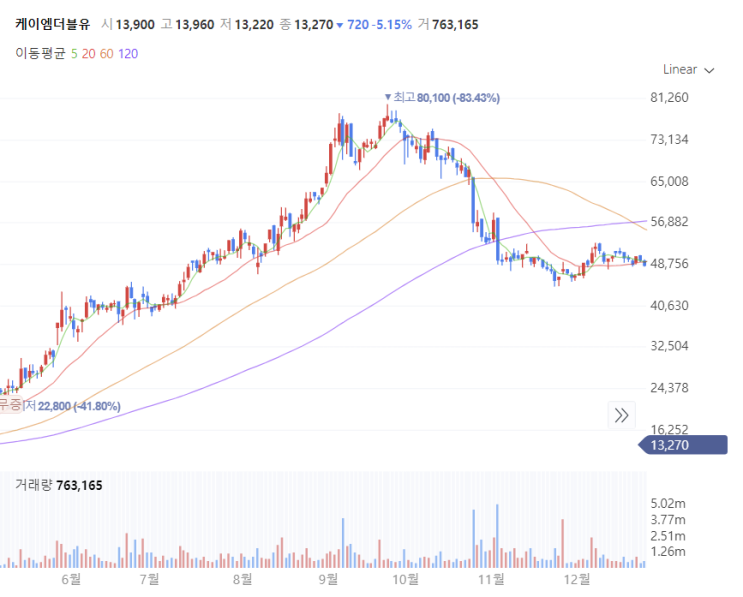Click the 최고 80,100 high price marker
The height and width of the screenshot is (597, 743).
[445, 98]
